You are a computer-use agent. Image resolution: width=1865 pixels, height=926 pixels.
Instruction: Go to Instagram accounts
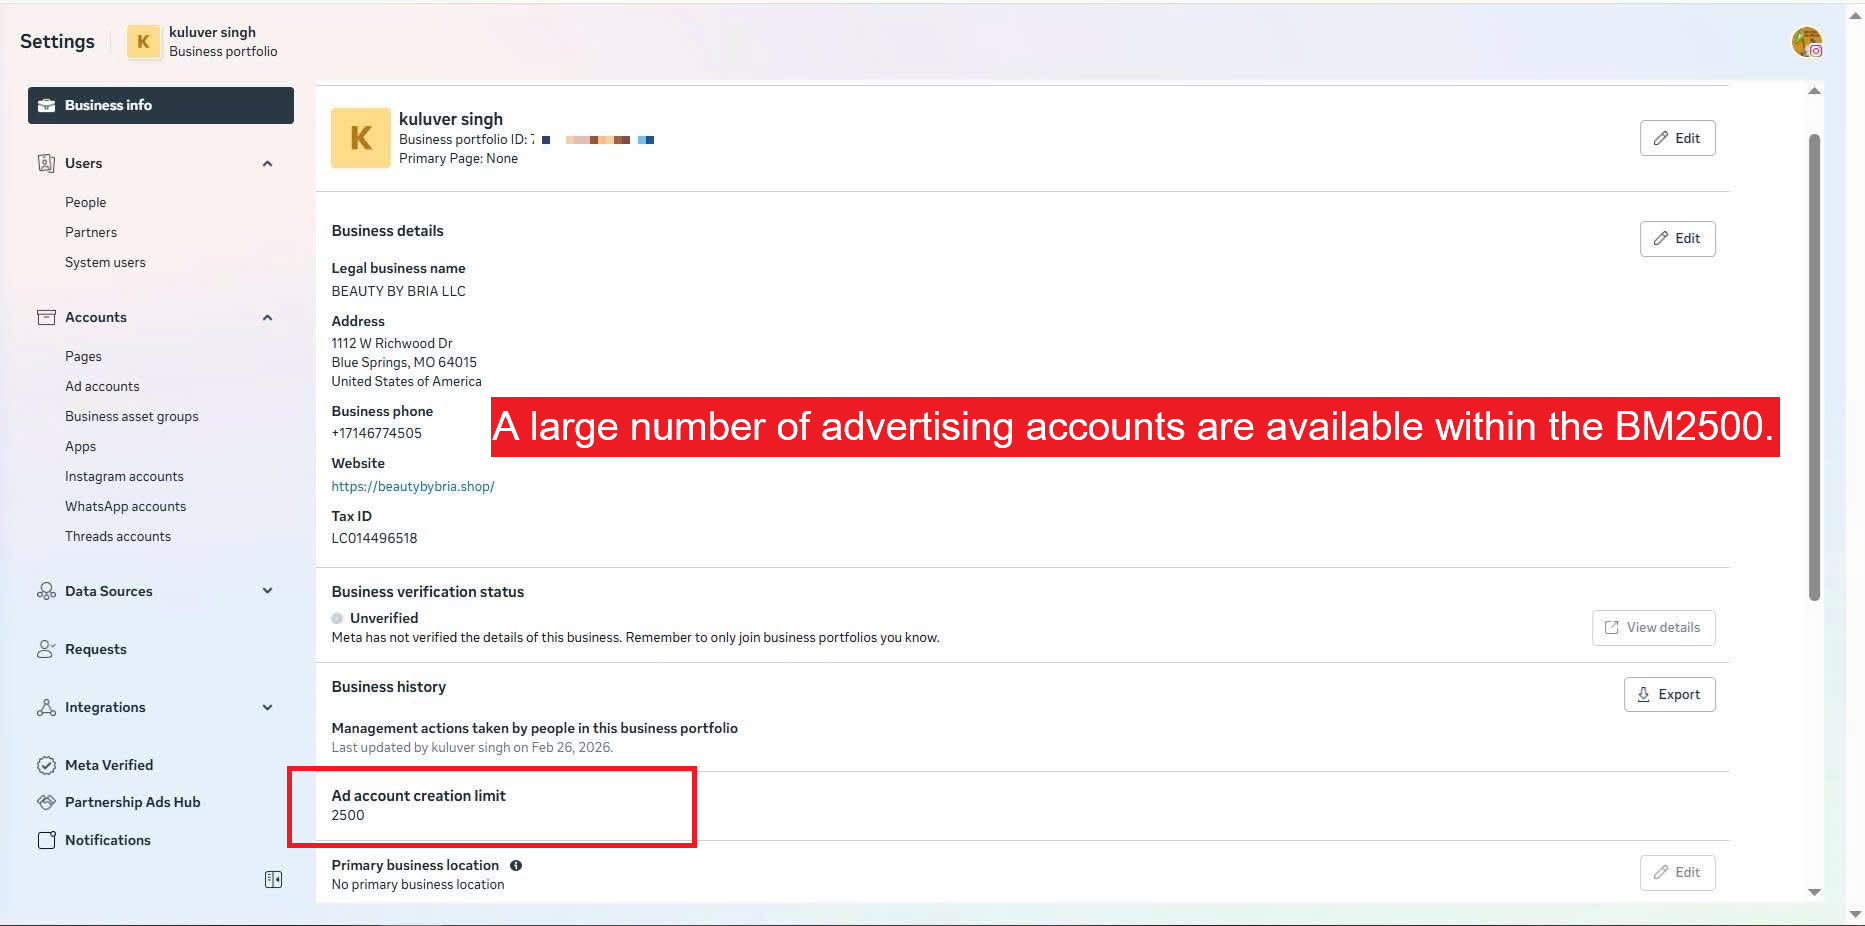[124, 476]
